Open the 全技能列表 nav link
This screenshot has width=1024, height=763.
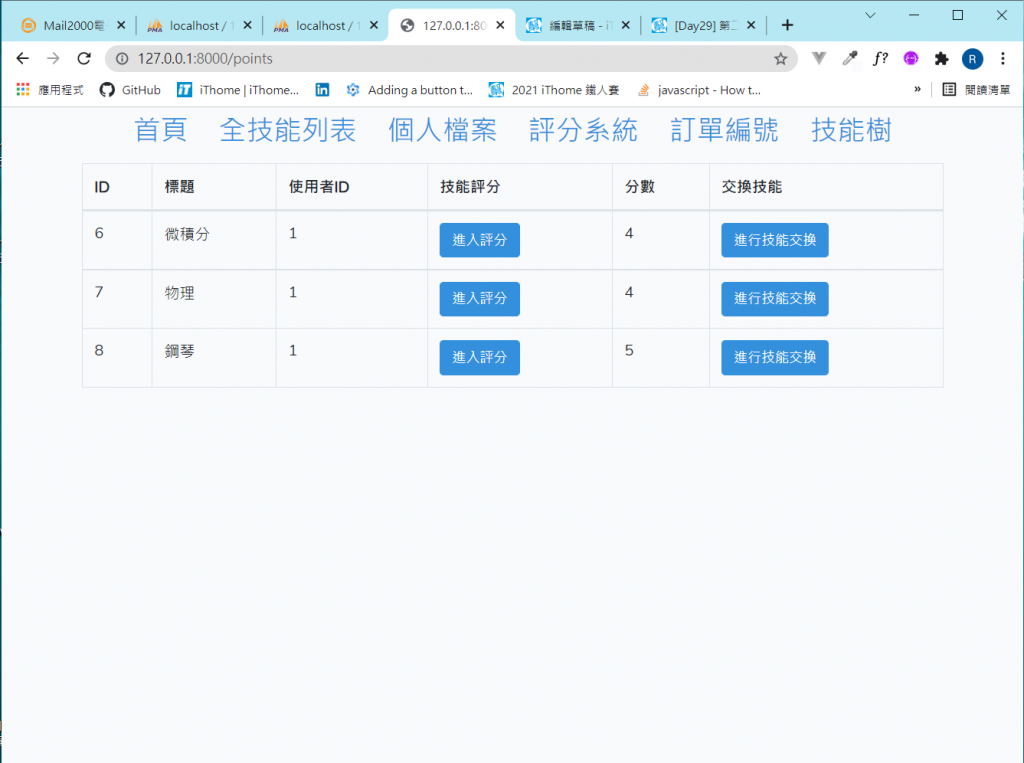288,130
